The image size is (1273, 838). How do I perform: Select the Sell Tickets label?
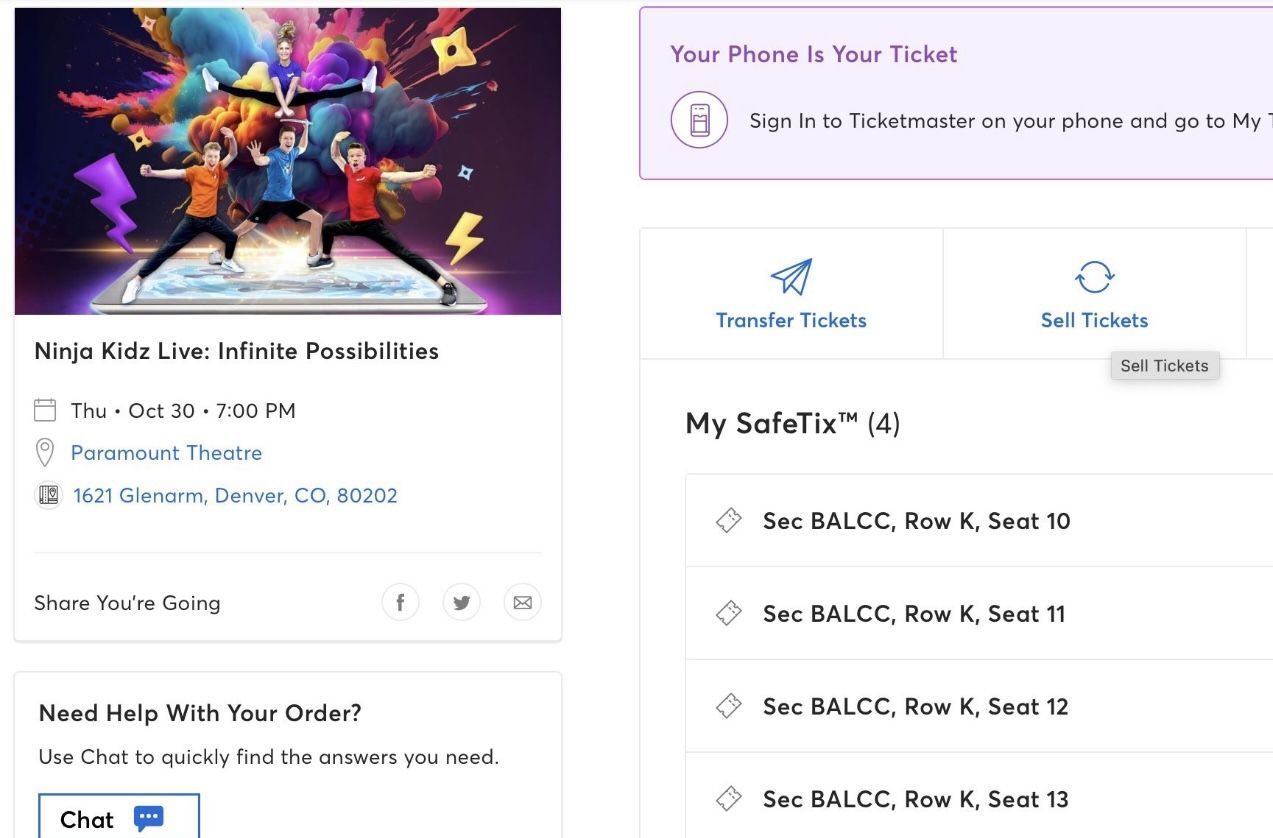[x=1094, y=321]
